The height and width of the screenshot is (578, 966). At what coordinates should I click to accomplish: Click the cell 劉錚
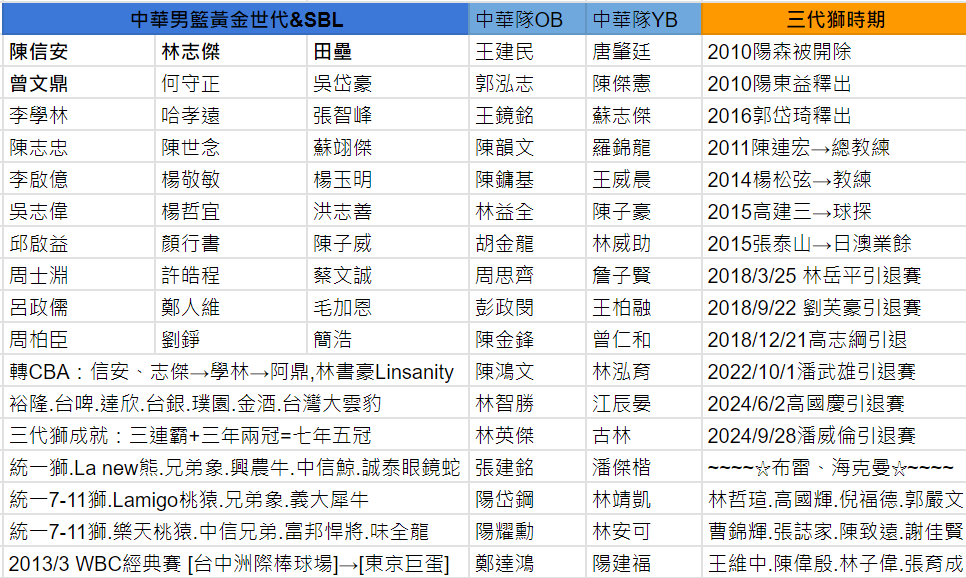(x=231, y=340)
